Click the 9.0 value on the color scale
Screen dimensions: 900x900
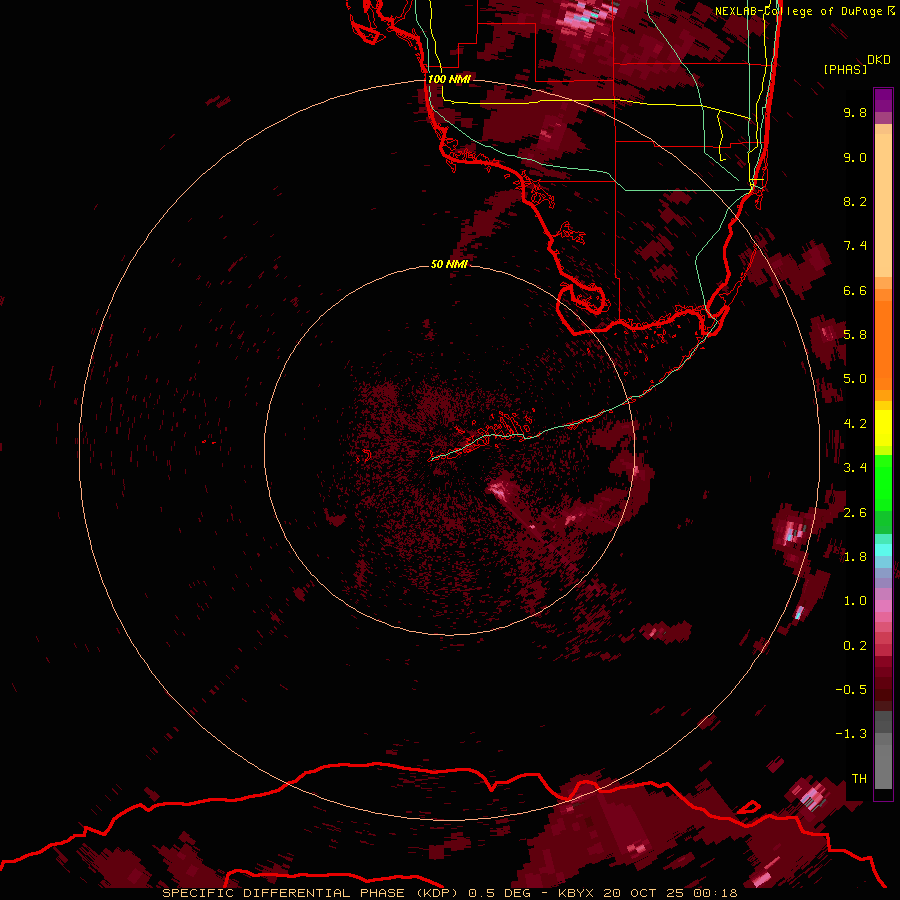point(855,157)
